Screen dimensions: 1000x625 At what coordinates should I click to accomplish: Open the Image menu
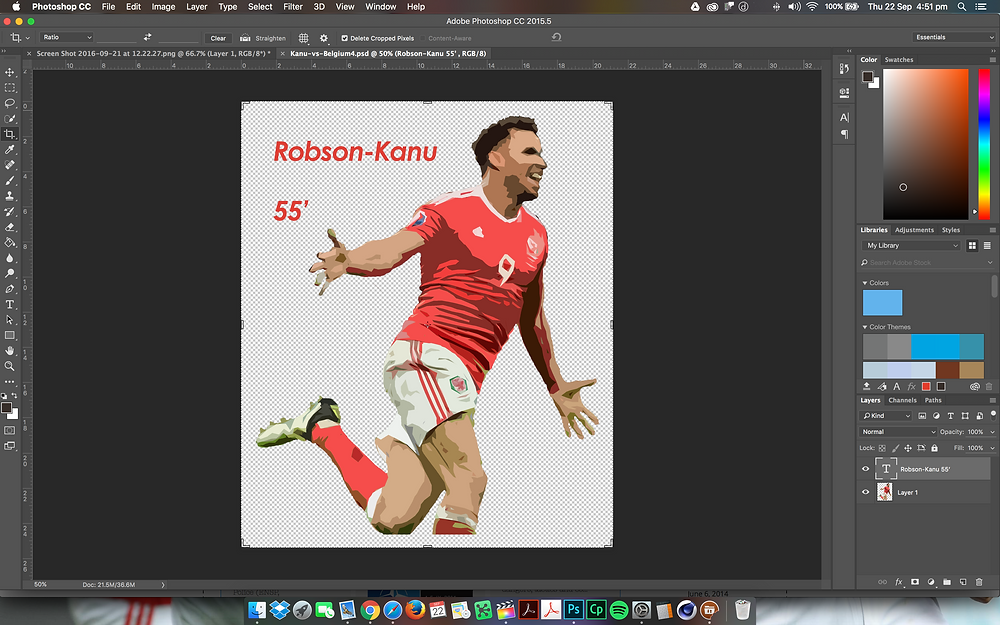click(163, 6)
